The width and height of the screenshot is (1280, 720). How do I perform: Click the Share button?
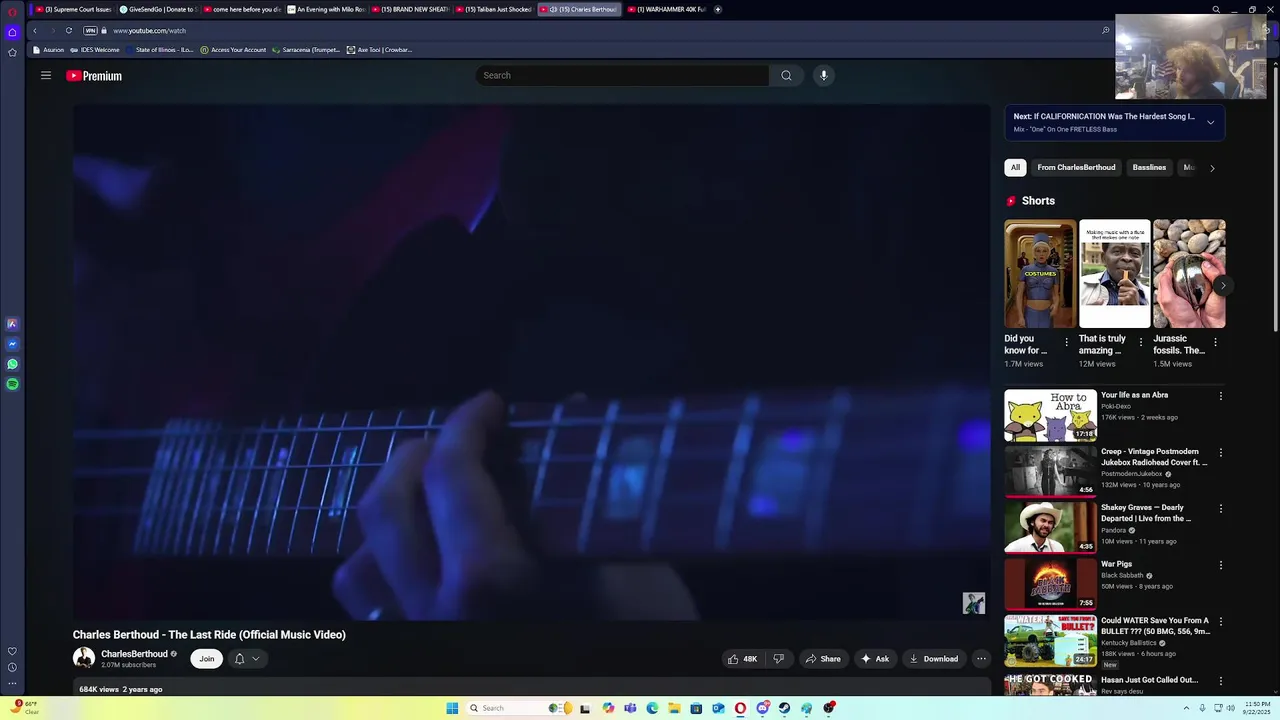point(823,659)
